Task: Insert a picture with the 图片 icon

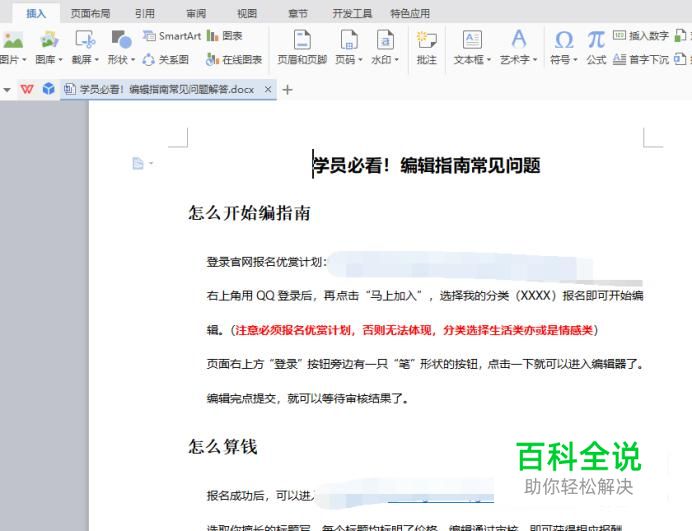Action: coord(13,40)
